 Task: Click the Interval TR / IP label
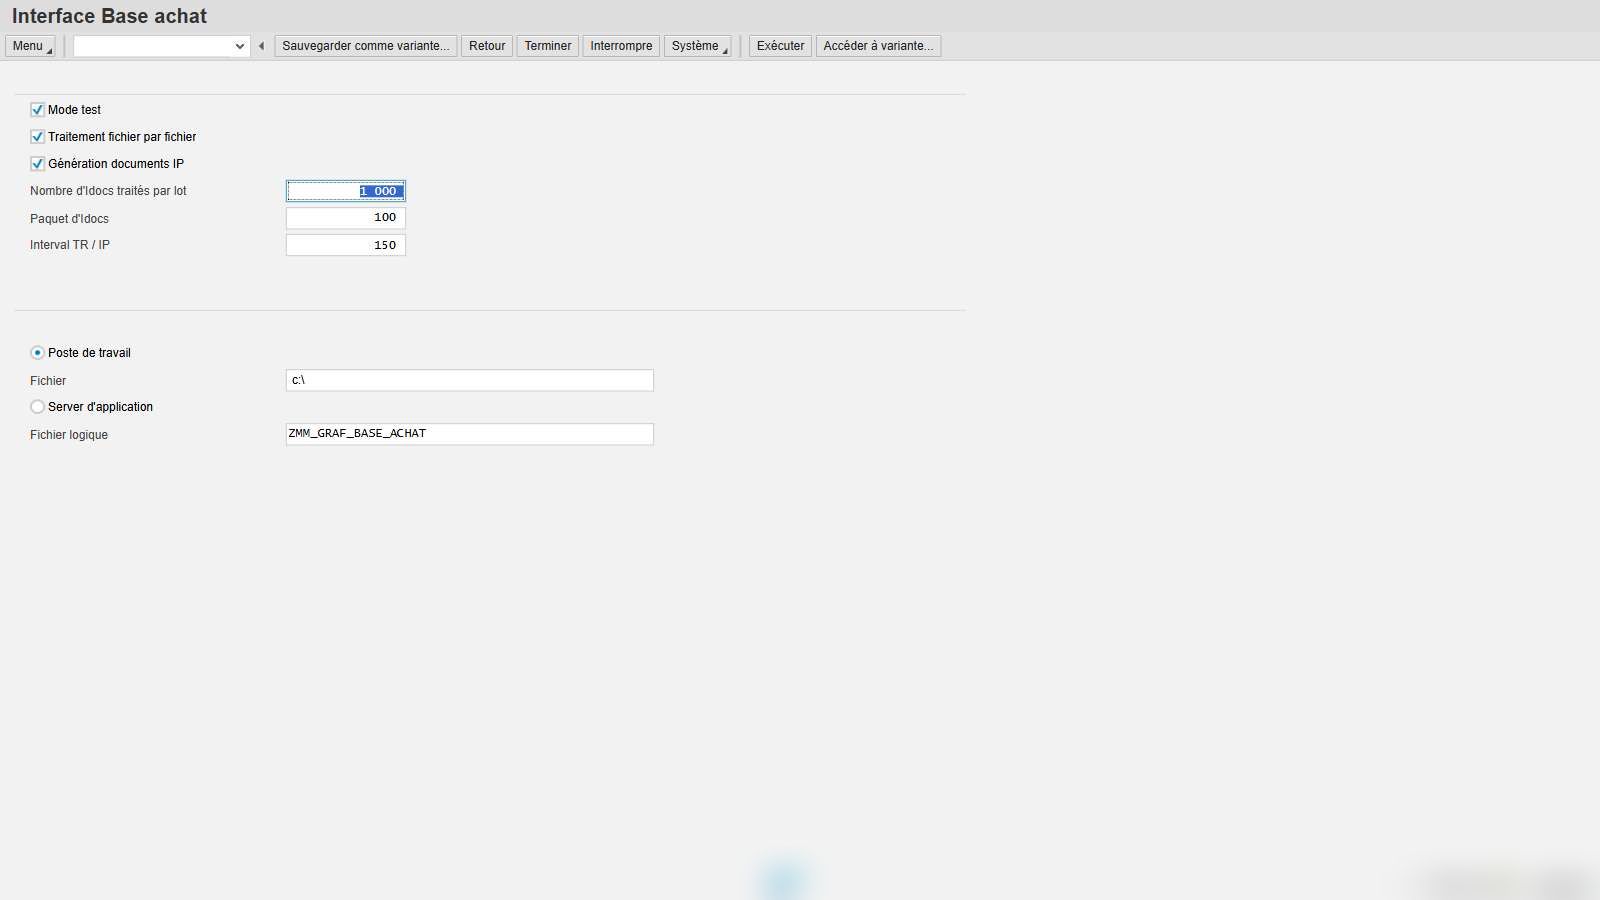(70, 245)
